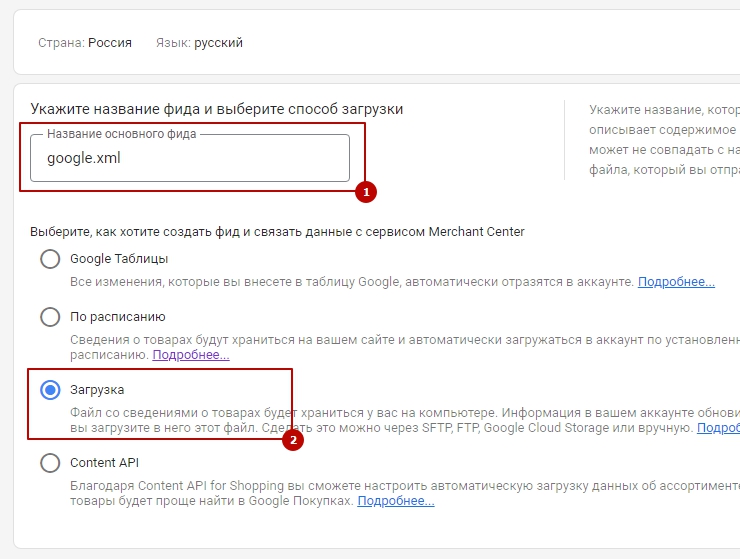Click the По расписанию option label
740x559 pixels.
117,317
